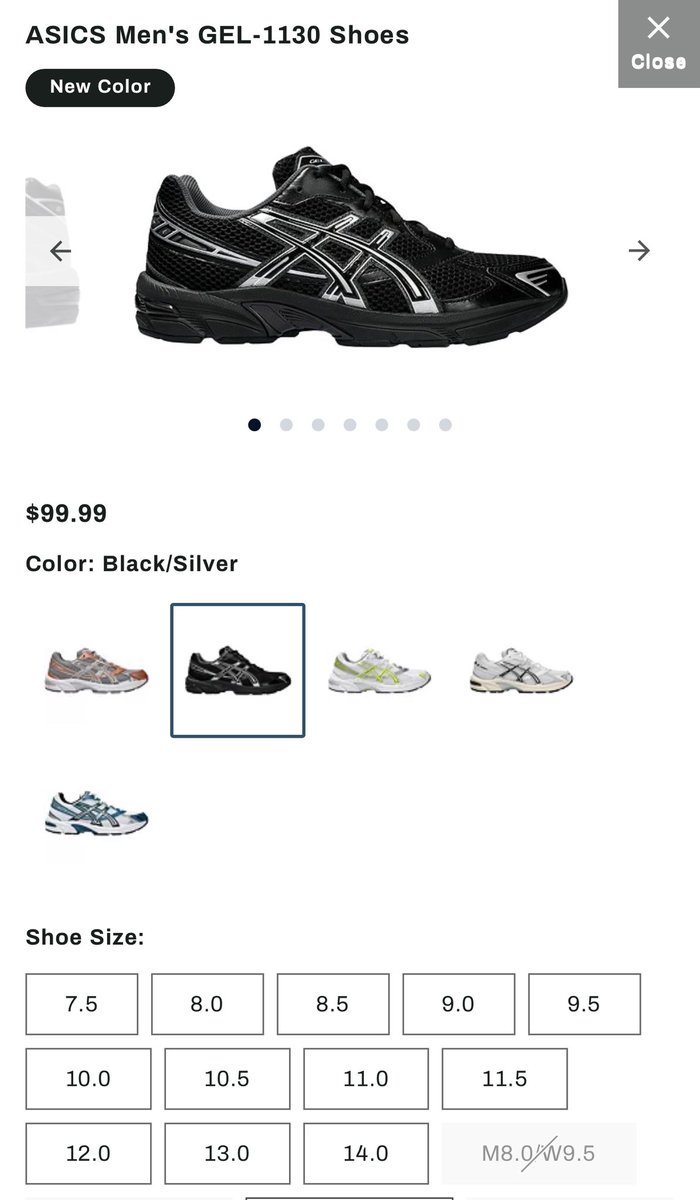Screen dimensions: 700x1200
Task: Jump to last carousel dot
Action: coord(445,425)
